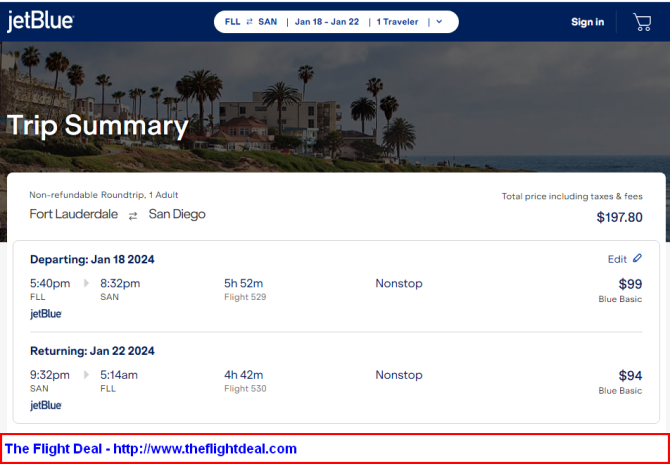The image size is (670, 464).
Task: Click the 8:32pm arrival time
Action: [120, 283]
